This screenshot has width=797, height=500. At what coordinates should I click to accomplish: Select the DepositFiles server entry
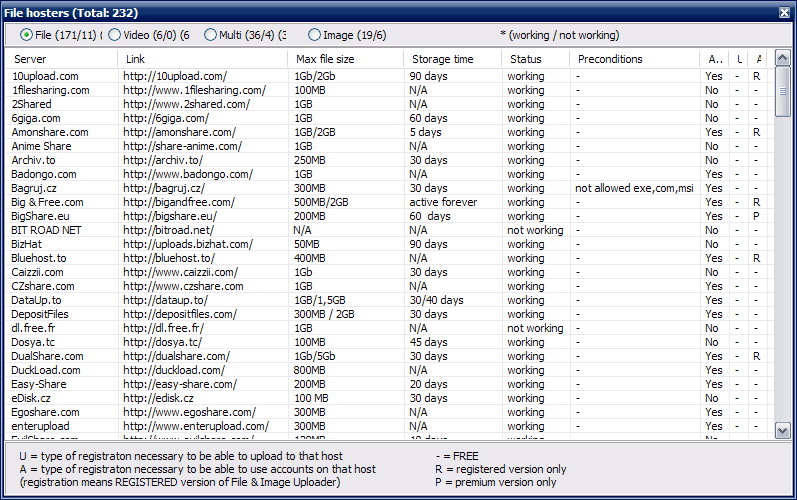pos(40,314)
